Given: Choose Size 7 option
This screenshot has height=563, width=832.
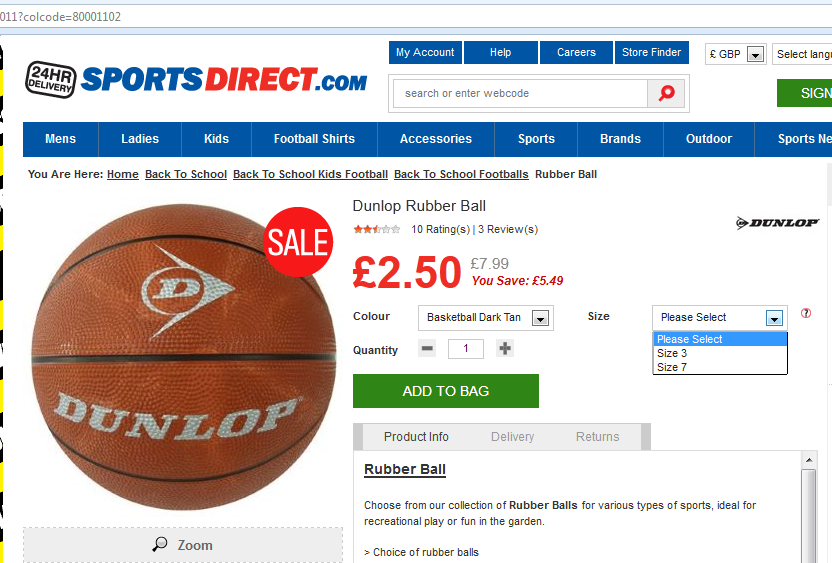Looking at the screenshot, I should click(672, 367).
